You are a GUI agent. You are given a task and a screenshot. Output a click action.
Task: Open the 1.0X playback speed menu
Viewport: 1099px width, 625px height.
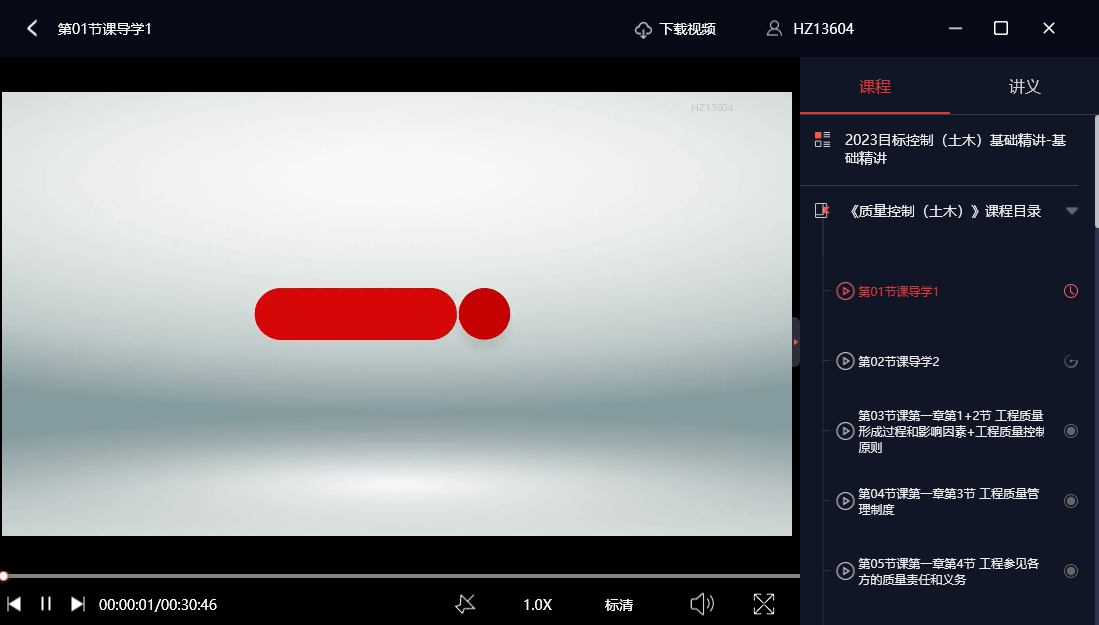tap(537, 605)
